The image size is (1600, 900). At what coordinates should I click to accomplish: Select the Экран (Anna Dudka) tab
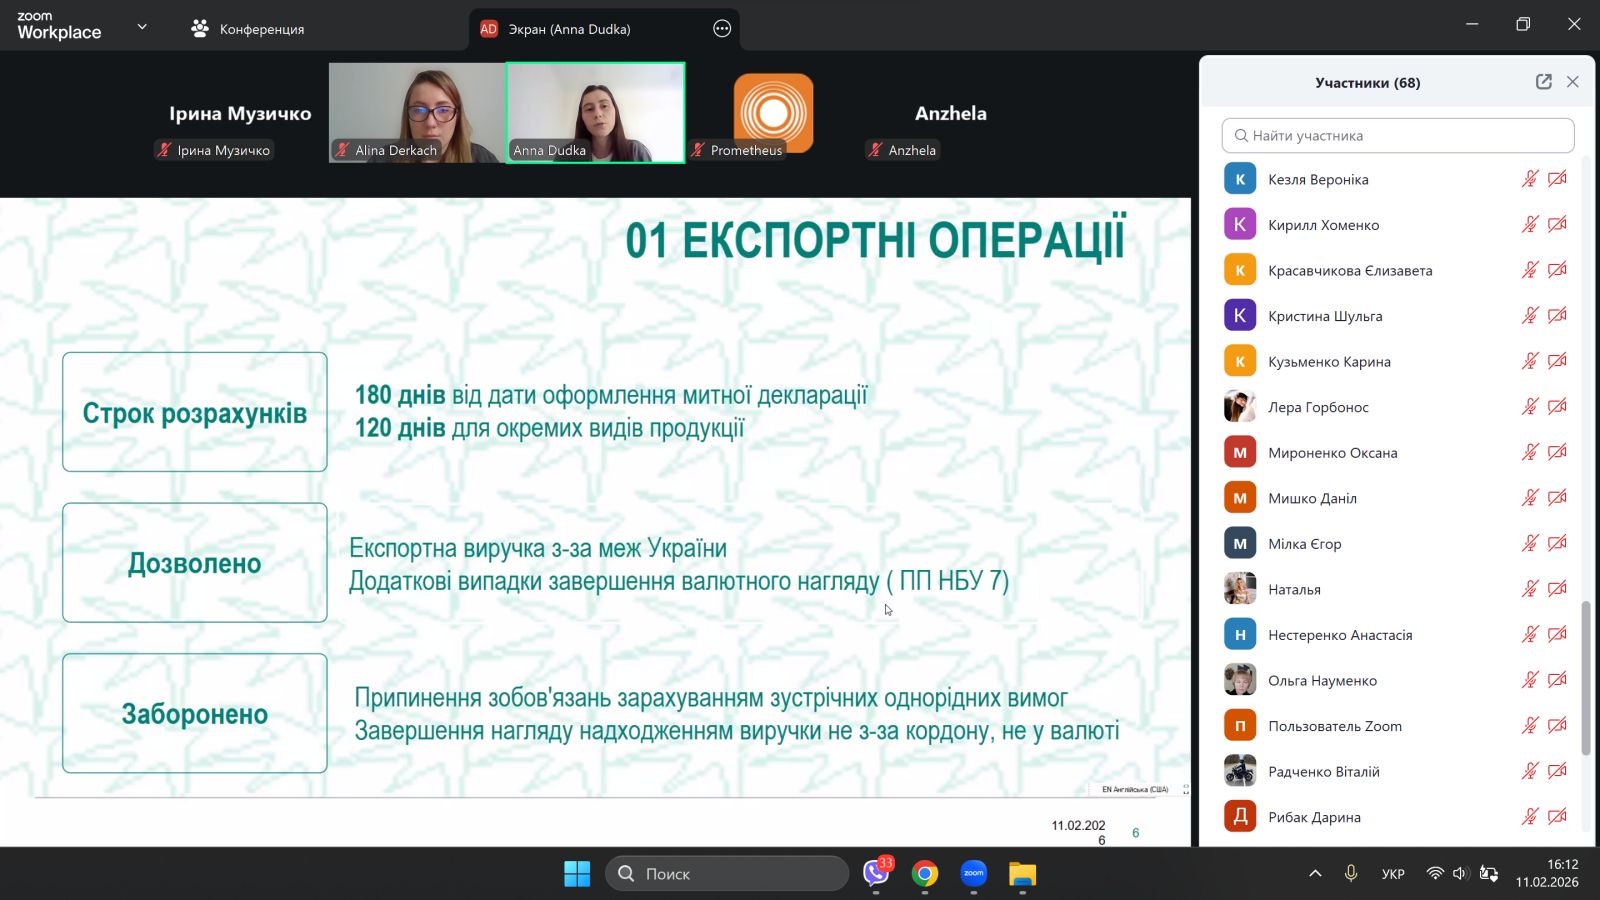pyautogui.click(x=569, y=29)
